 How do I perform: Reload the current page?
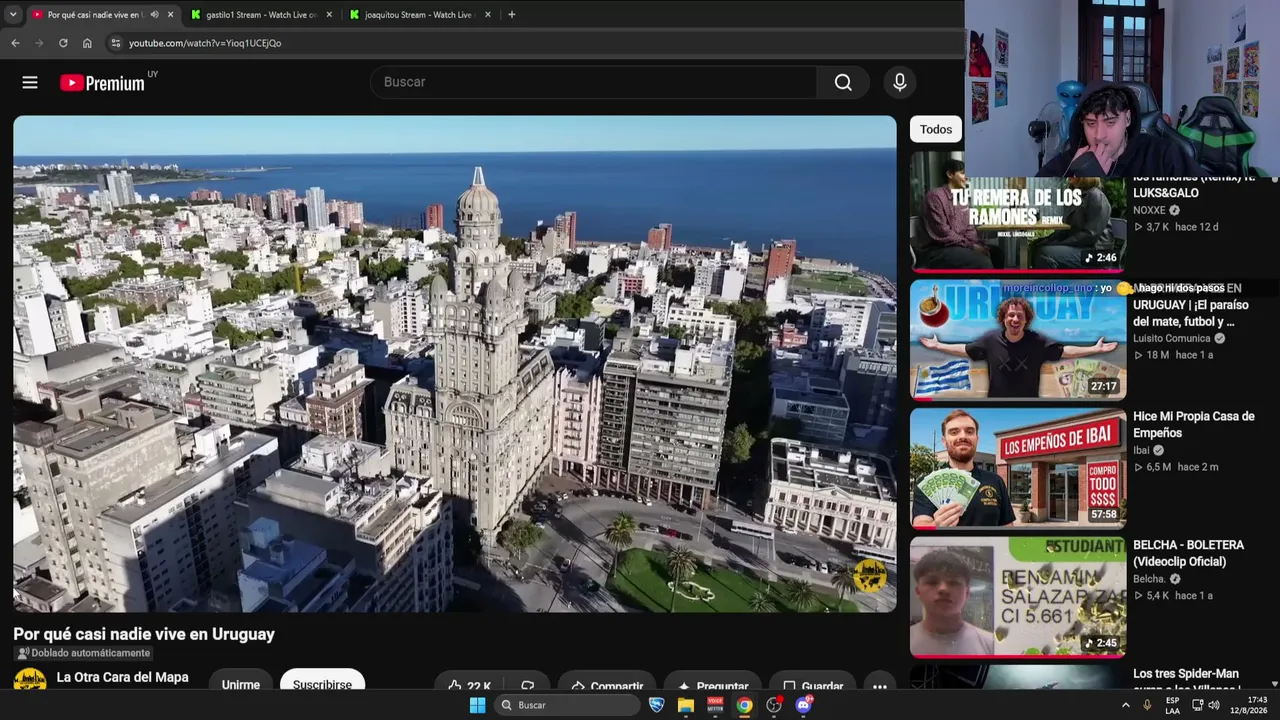[63, 43]
